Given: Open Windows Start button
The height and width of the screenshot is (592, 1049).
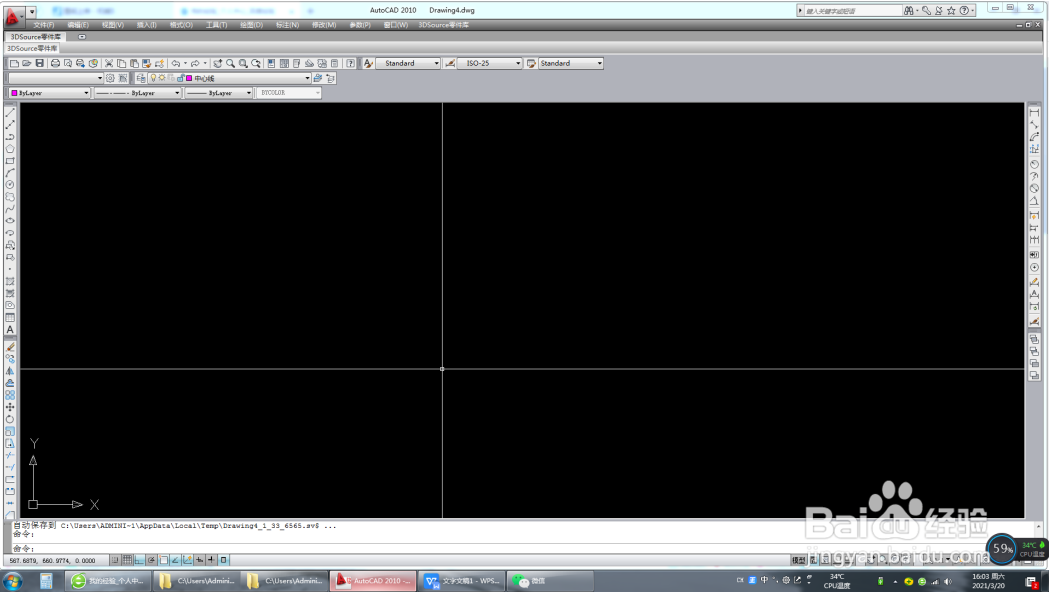Looking at the screenshot, I should coord(12,581).
